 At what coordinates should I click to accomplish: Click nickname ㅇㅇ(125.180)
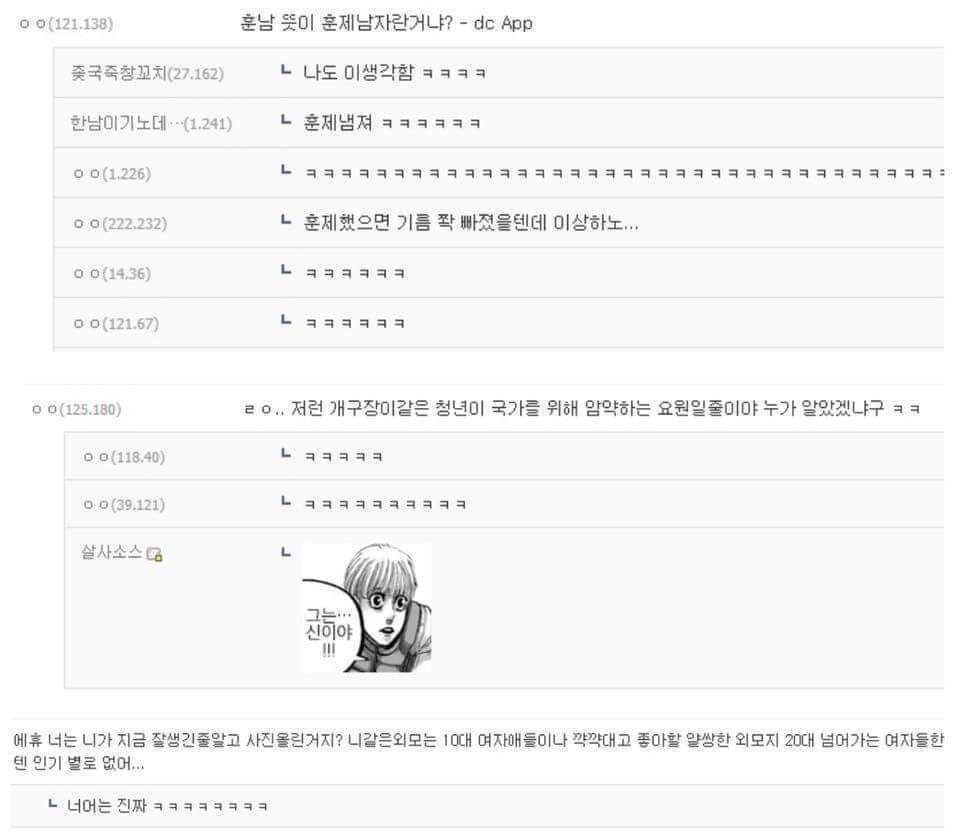[77, 409]
